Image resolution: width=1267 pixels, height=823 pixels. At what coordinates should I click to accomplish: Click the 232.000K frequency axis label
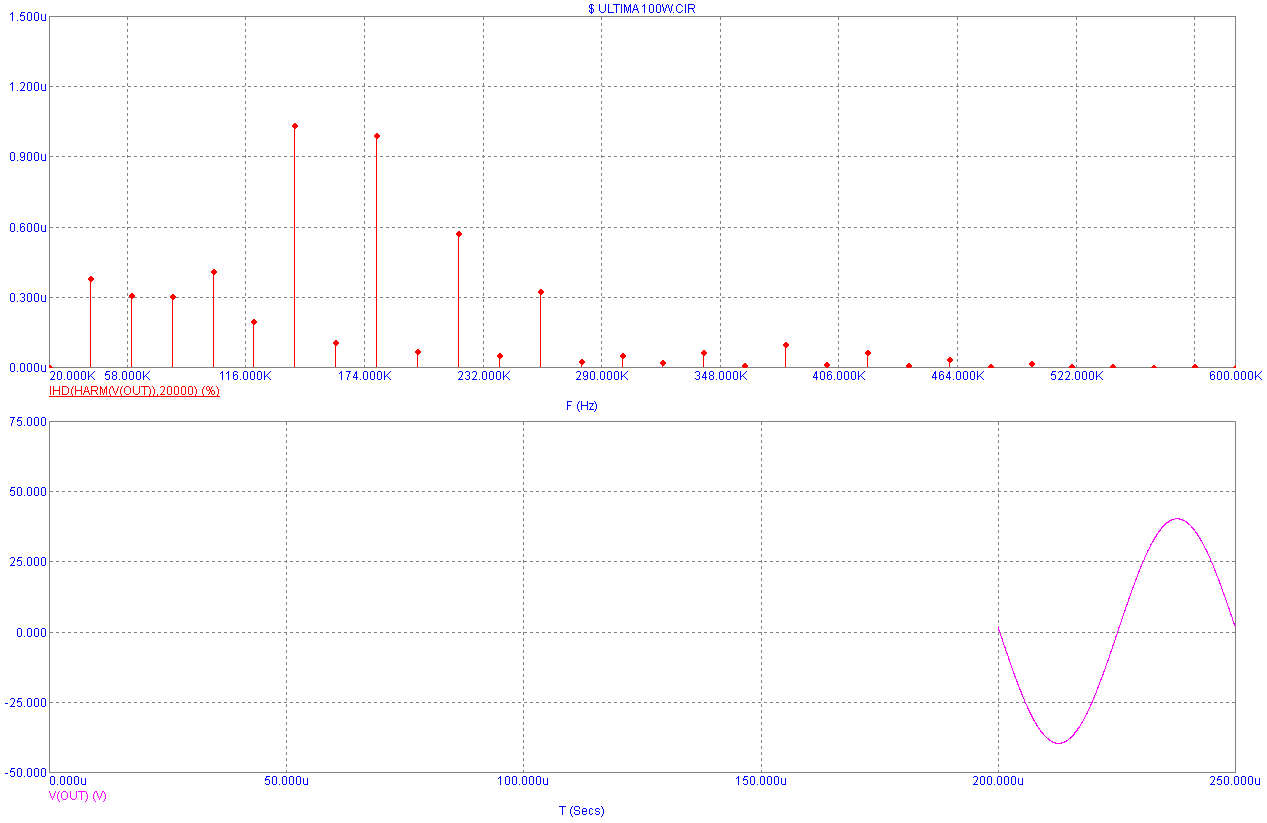(x=483, y=376)
